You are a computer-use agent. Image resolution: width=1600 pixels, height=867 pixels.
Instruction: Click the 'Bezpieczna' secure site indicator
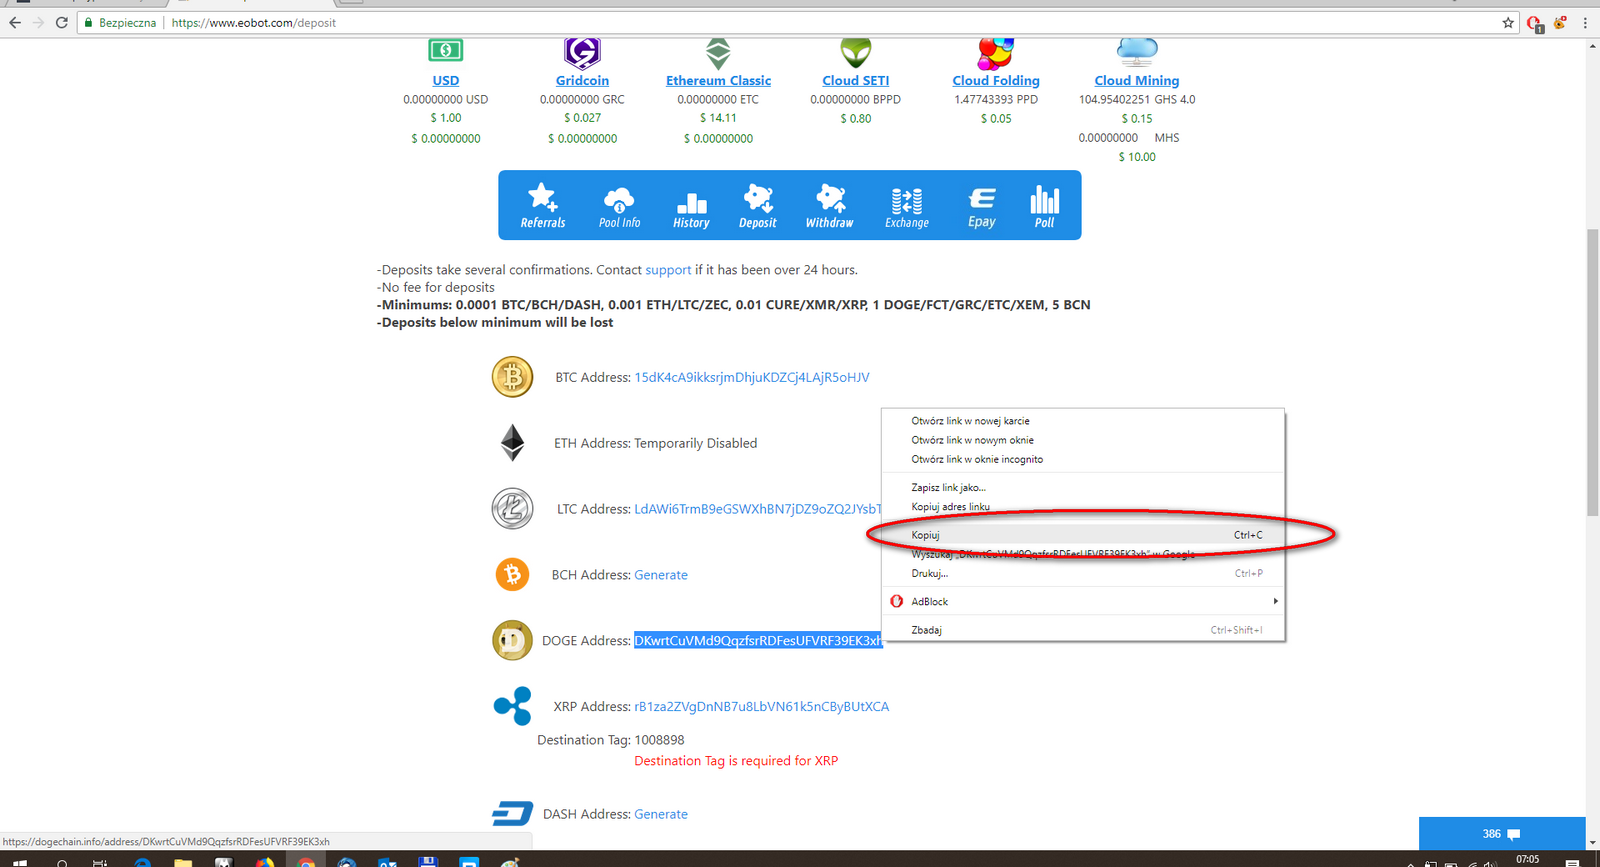(120, 22)
